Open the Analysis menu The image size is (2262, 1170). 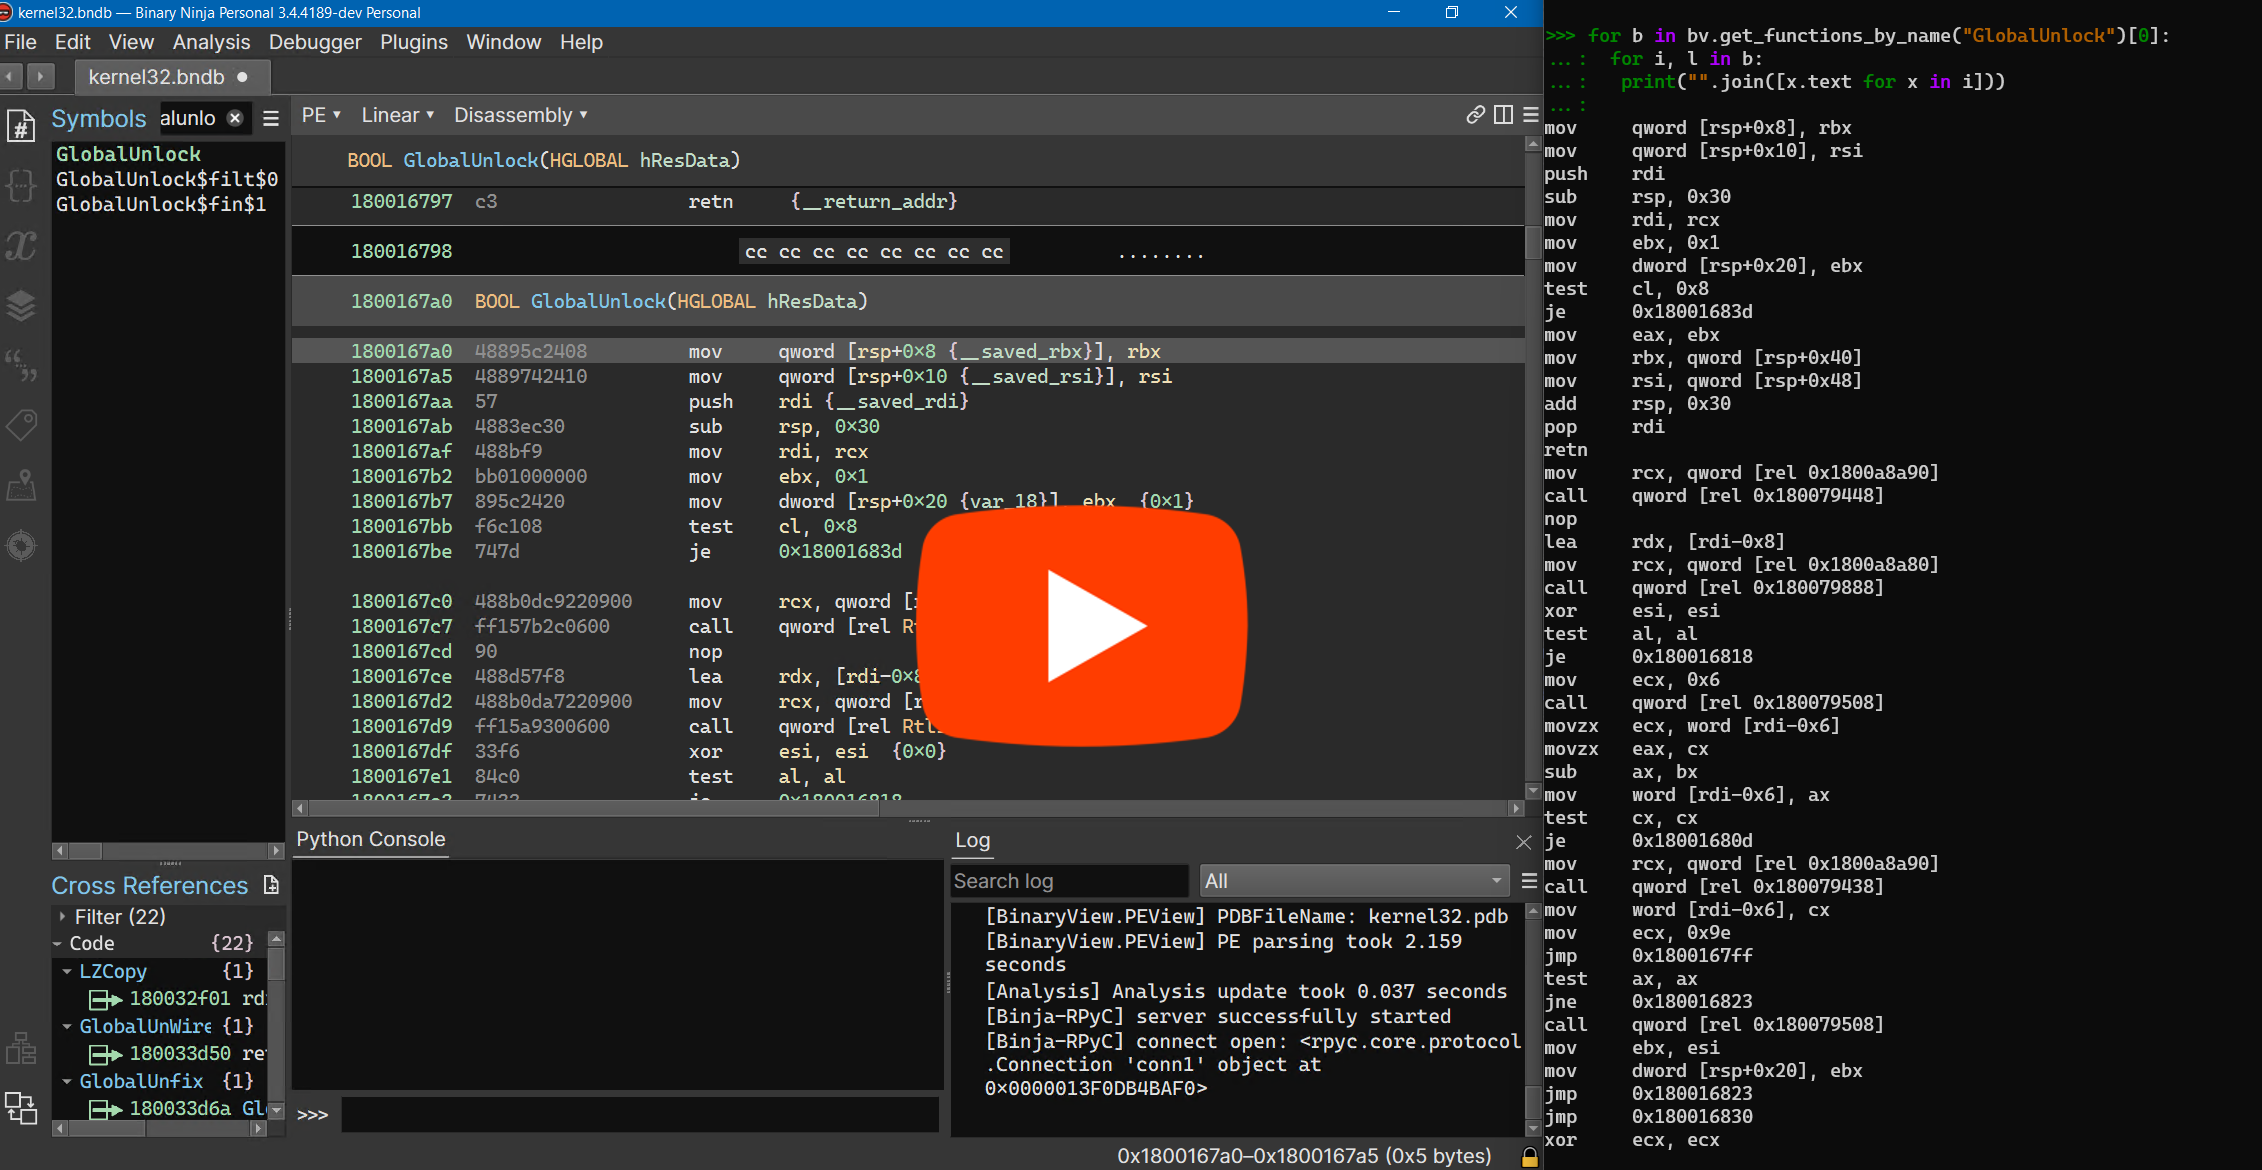click(x=211, y=42)
